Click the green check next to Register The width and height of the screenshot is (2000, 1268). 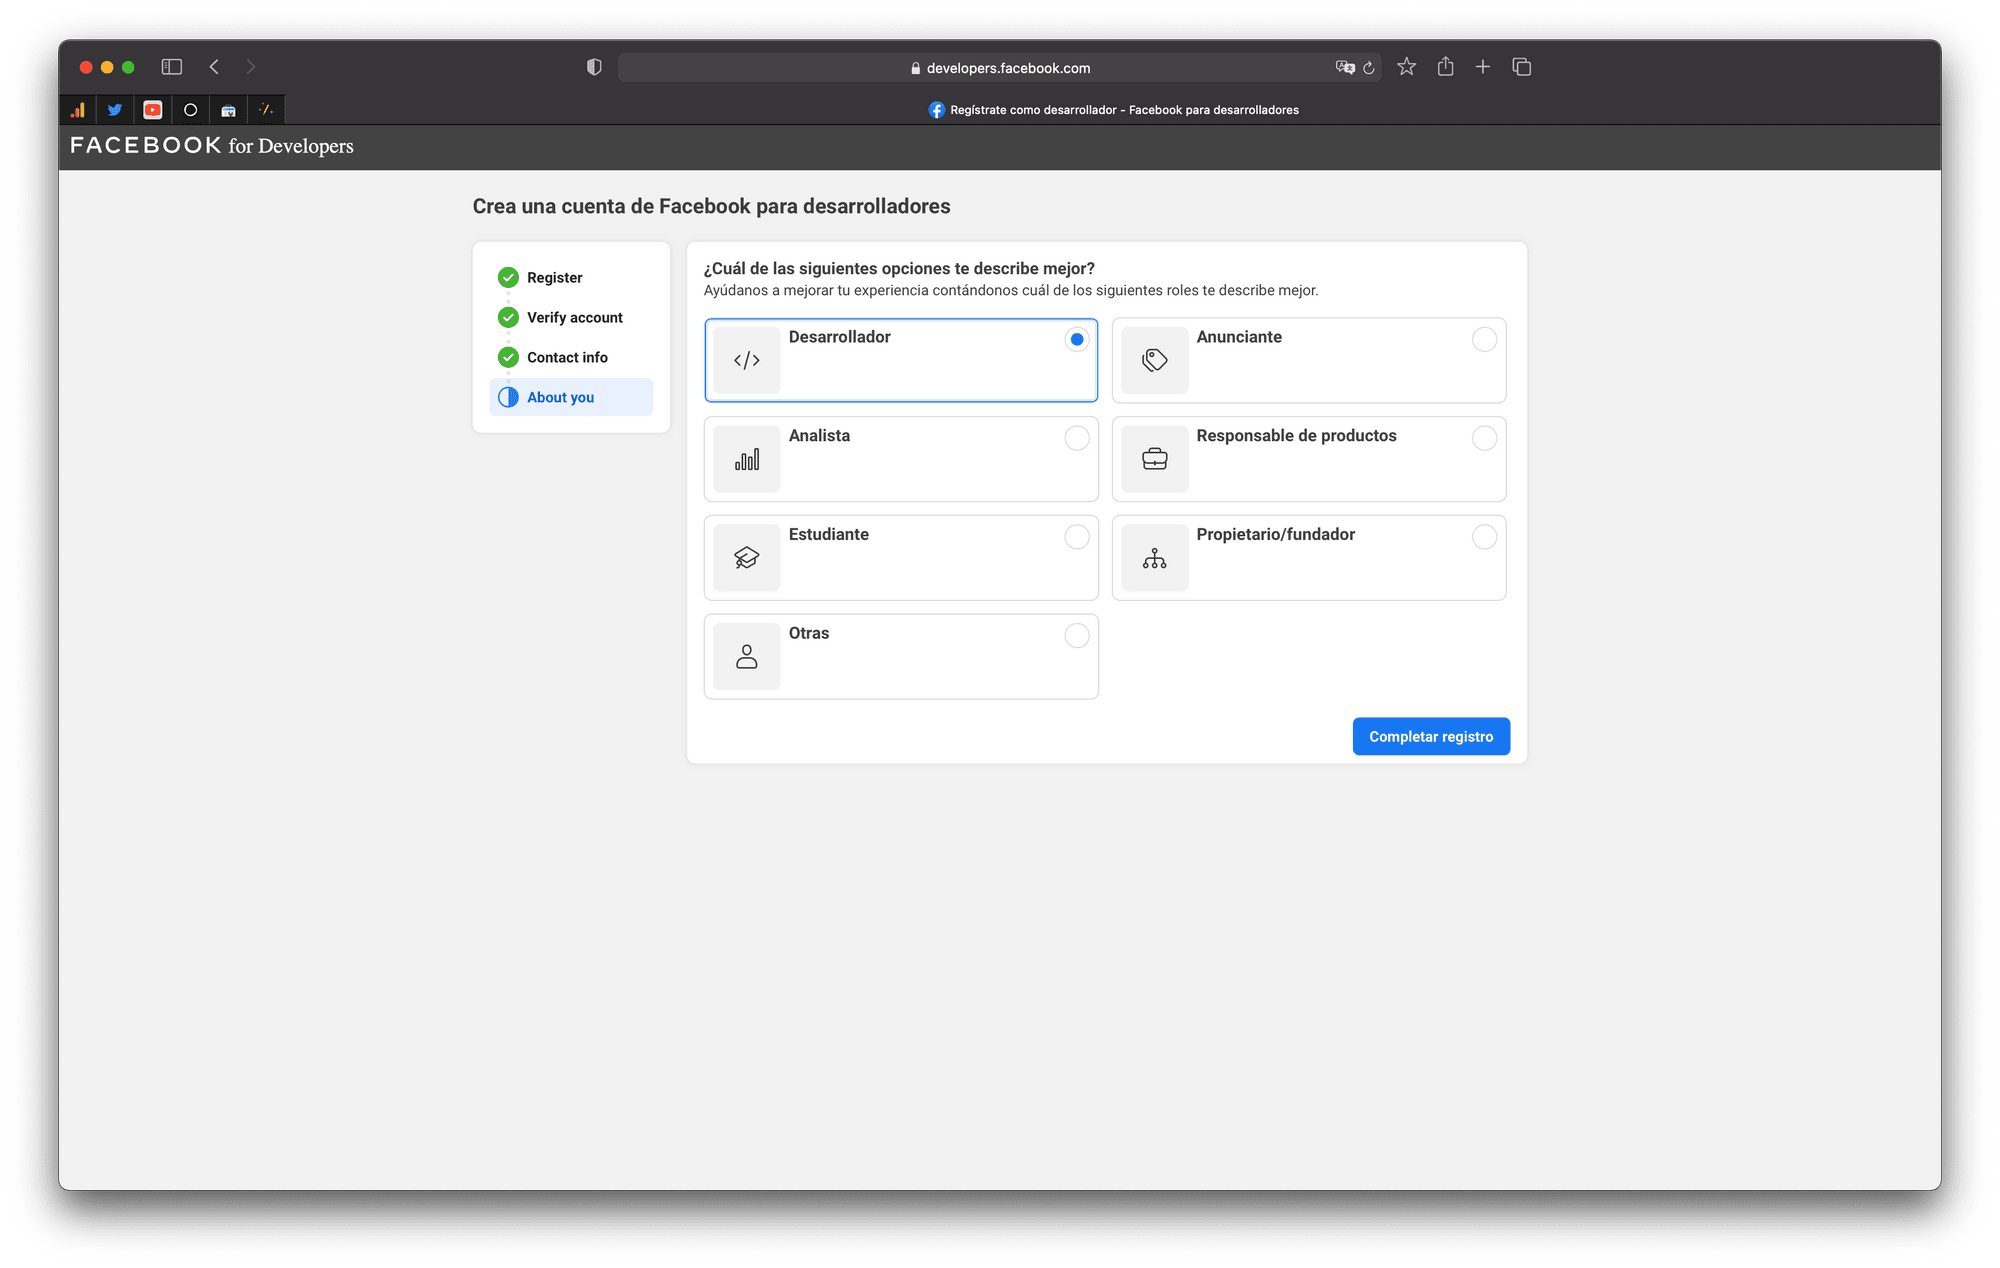coord(508,277)
